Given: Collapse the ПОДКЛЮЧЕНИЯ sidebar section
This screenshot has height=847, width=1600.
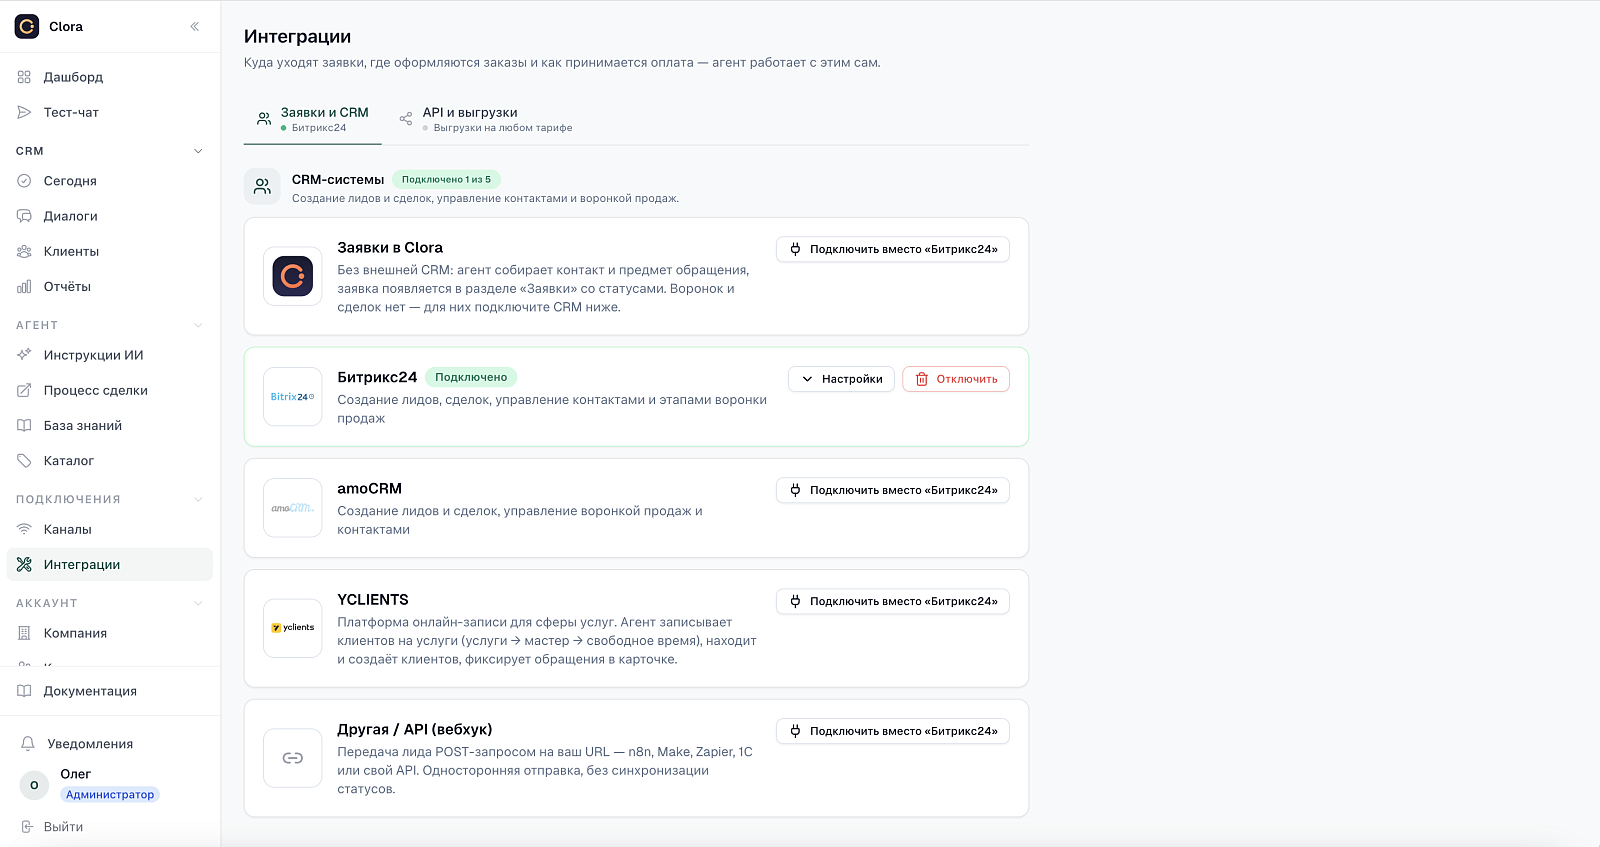Looking at the screenshot, I should tap(198, 499).
